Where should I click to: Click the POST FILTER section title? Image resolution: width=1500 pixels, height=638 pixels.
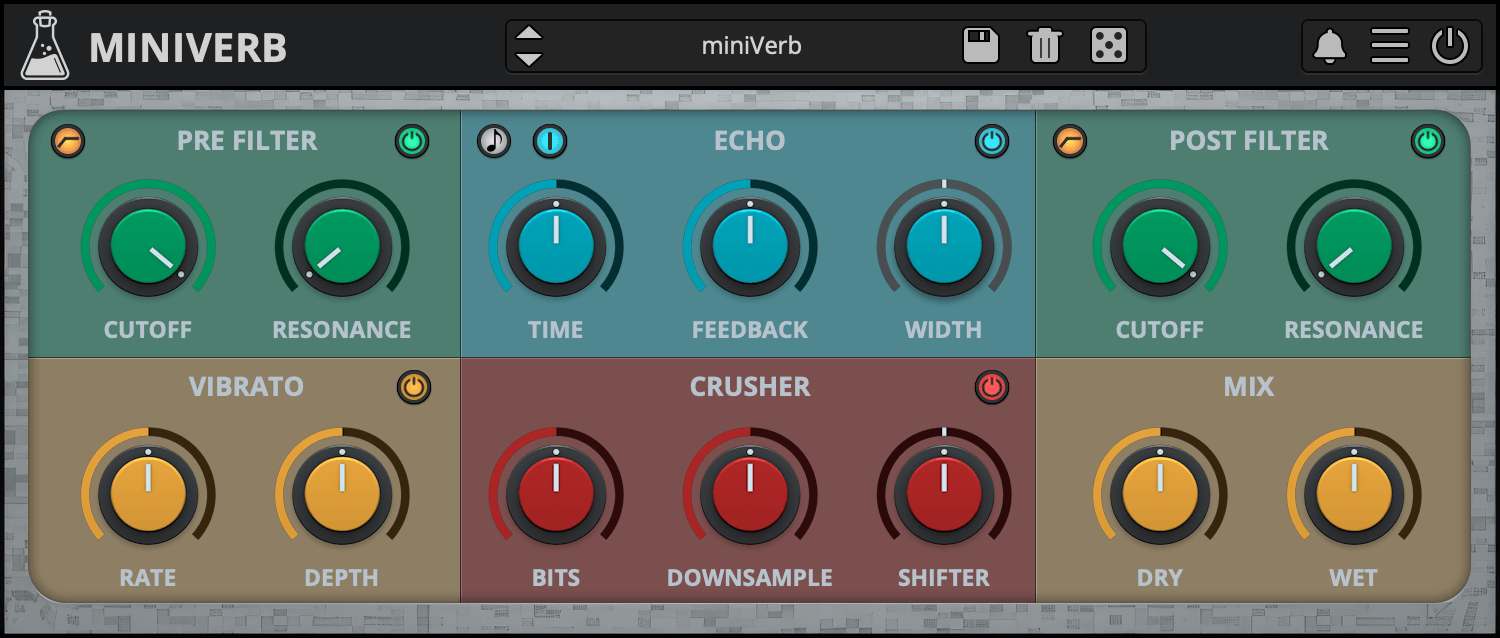tap(1249, 141)
